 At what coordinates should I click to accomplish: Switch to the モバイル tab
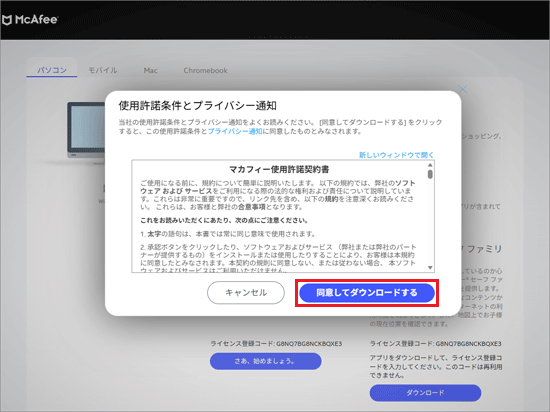pos(103,70)
